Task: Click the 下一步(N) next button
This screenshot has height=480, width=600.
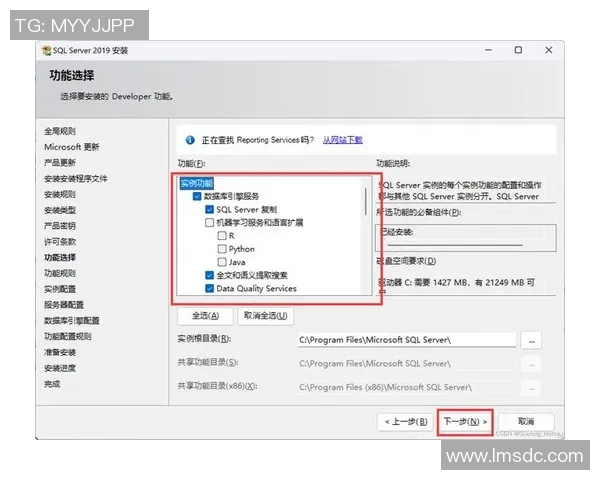Action: point(465,422)
